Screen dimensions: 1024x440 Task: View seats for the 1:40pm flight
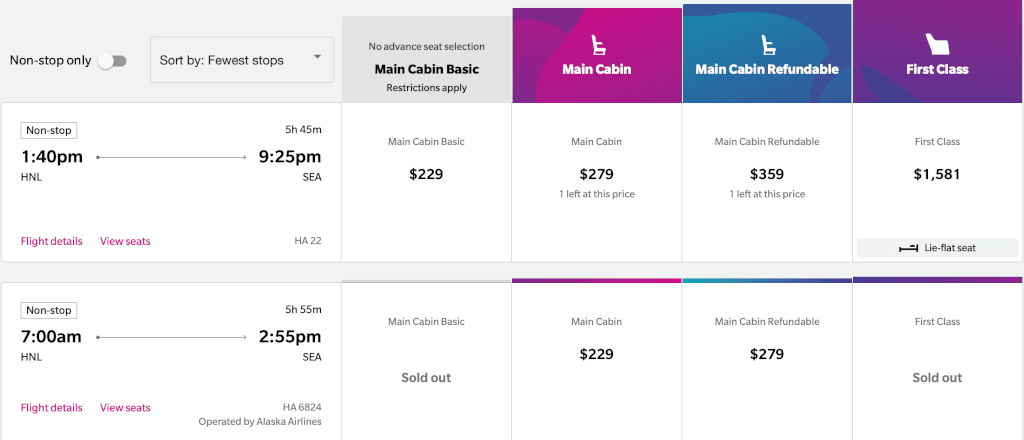125,241
